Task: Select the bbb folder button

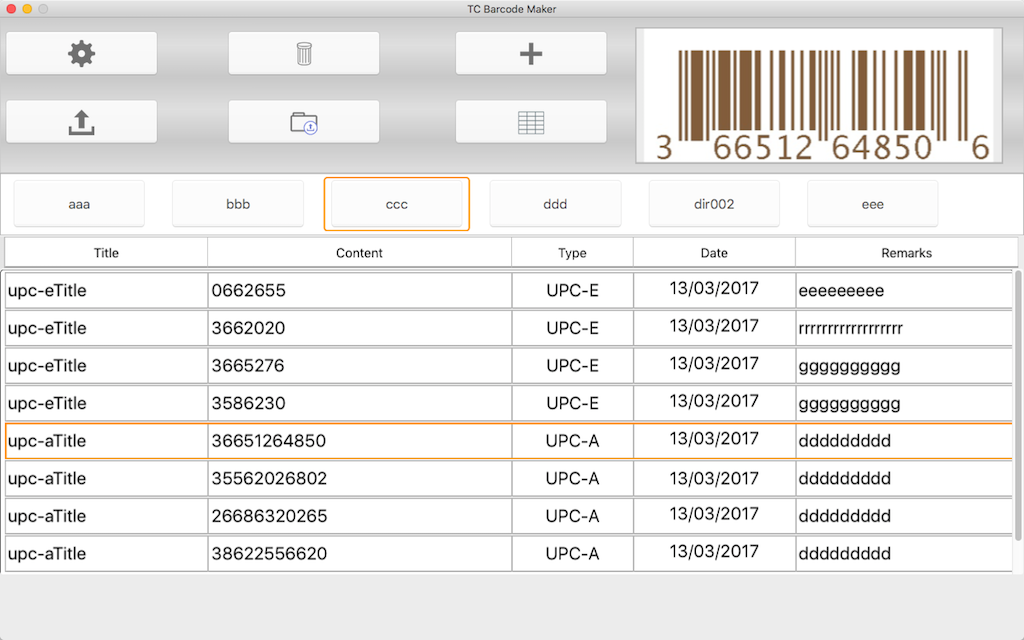Action: point(238,204)
